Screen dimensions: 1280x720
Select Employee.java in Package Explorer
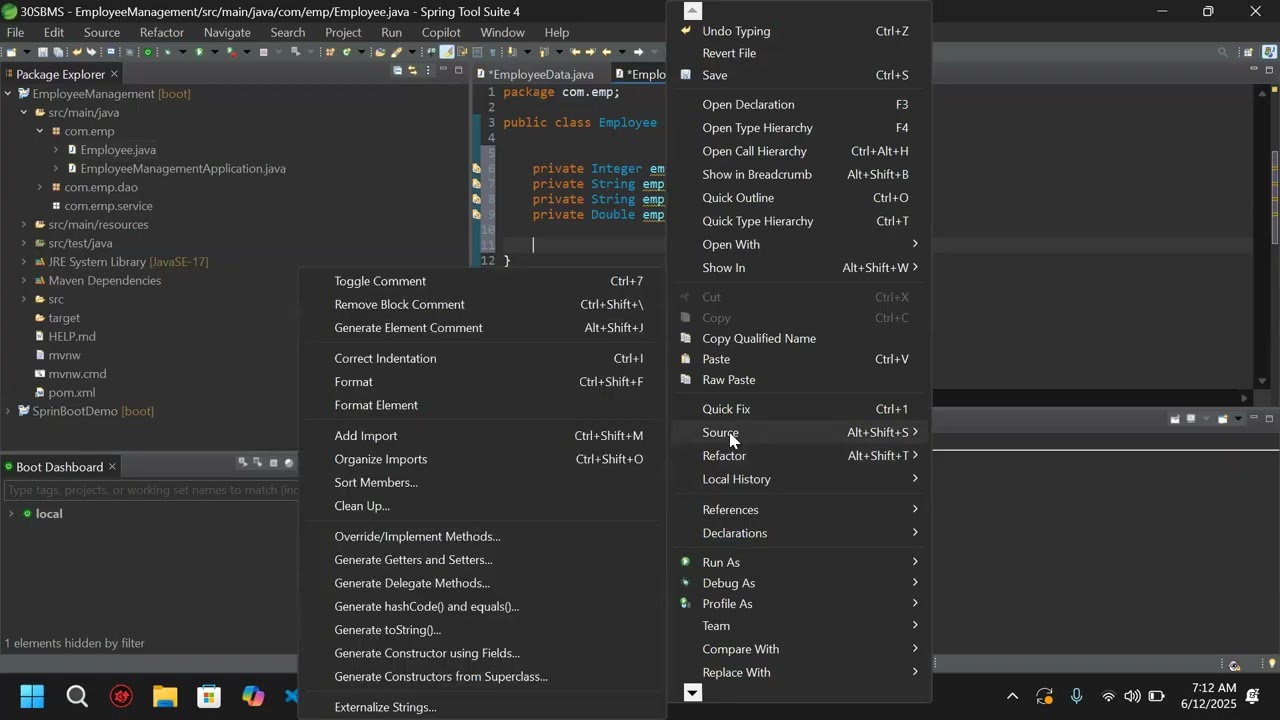[118, 150]
